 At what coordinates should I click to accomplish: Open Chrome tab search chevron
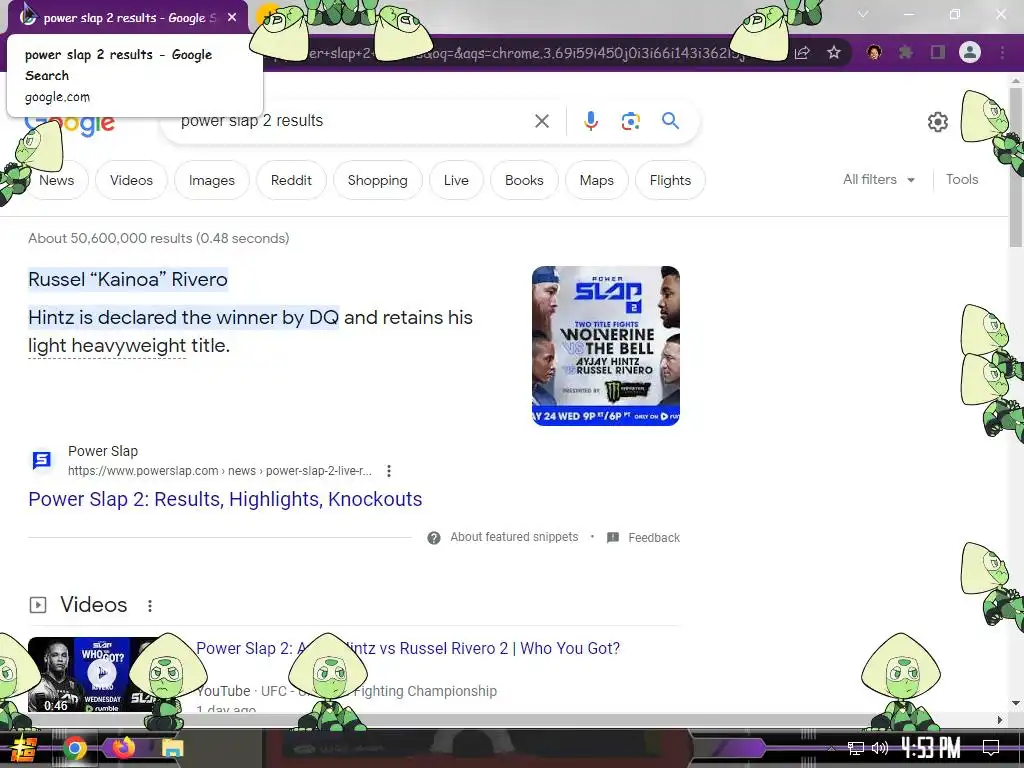[x=863, y=14]
